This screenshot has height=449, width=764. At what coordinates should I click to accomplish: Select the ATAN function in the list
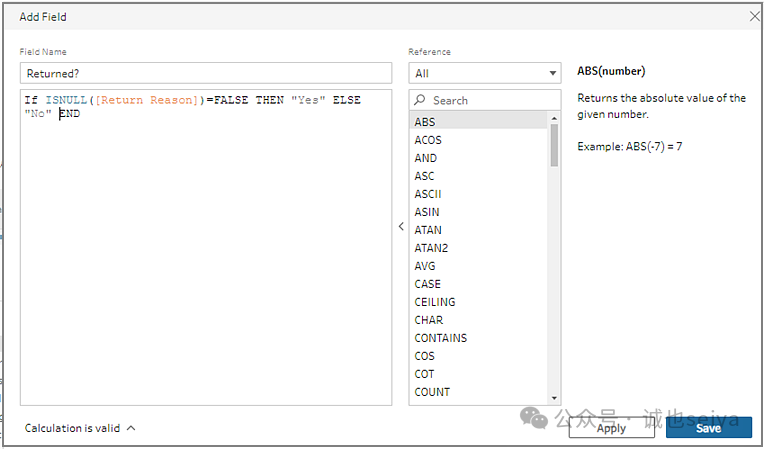pyautogui.click(x=479, y=230)
